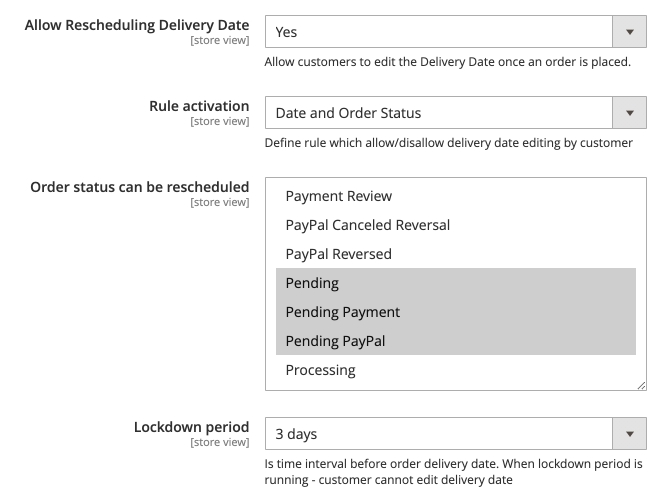Click the "Rule activation" field label

coord(199,105)
